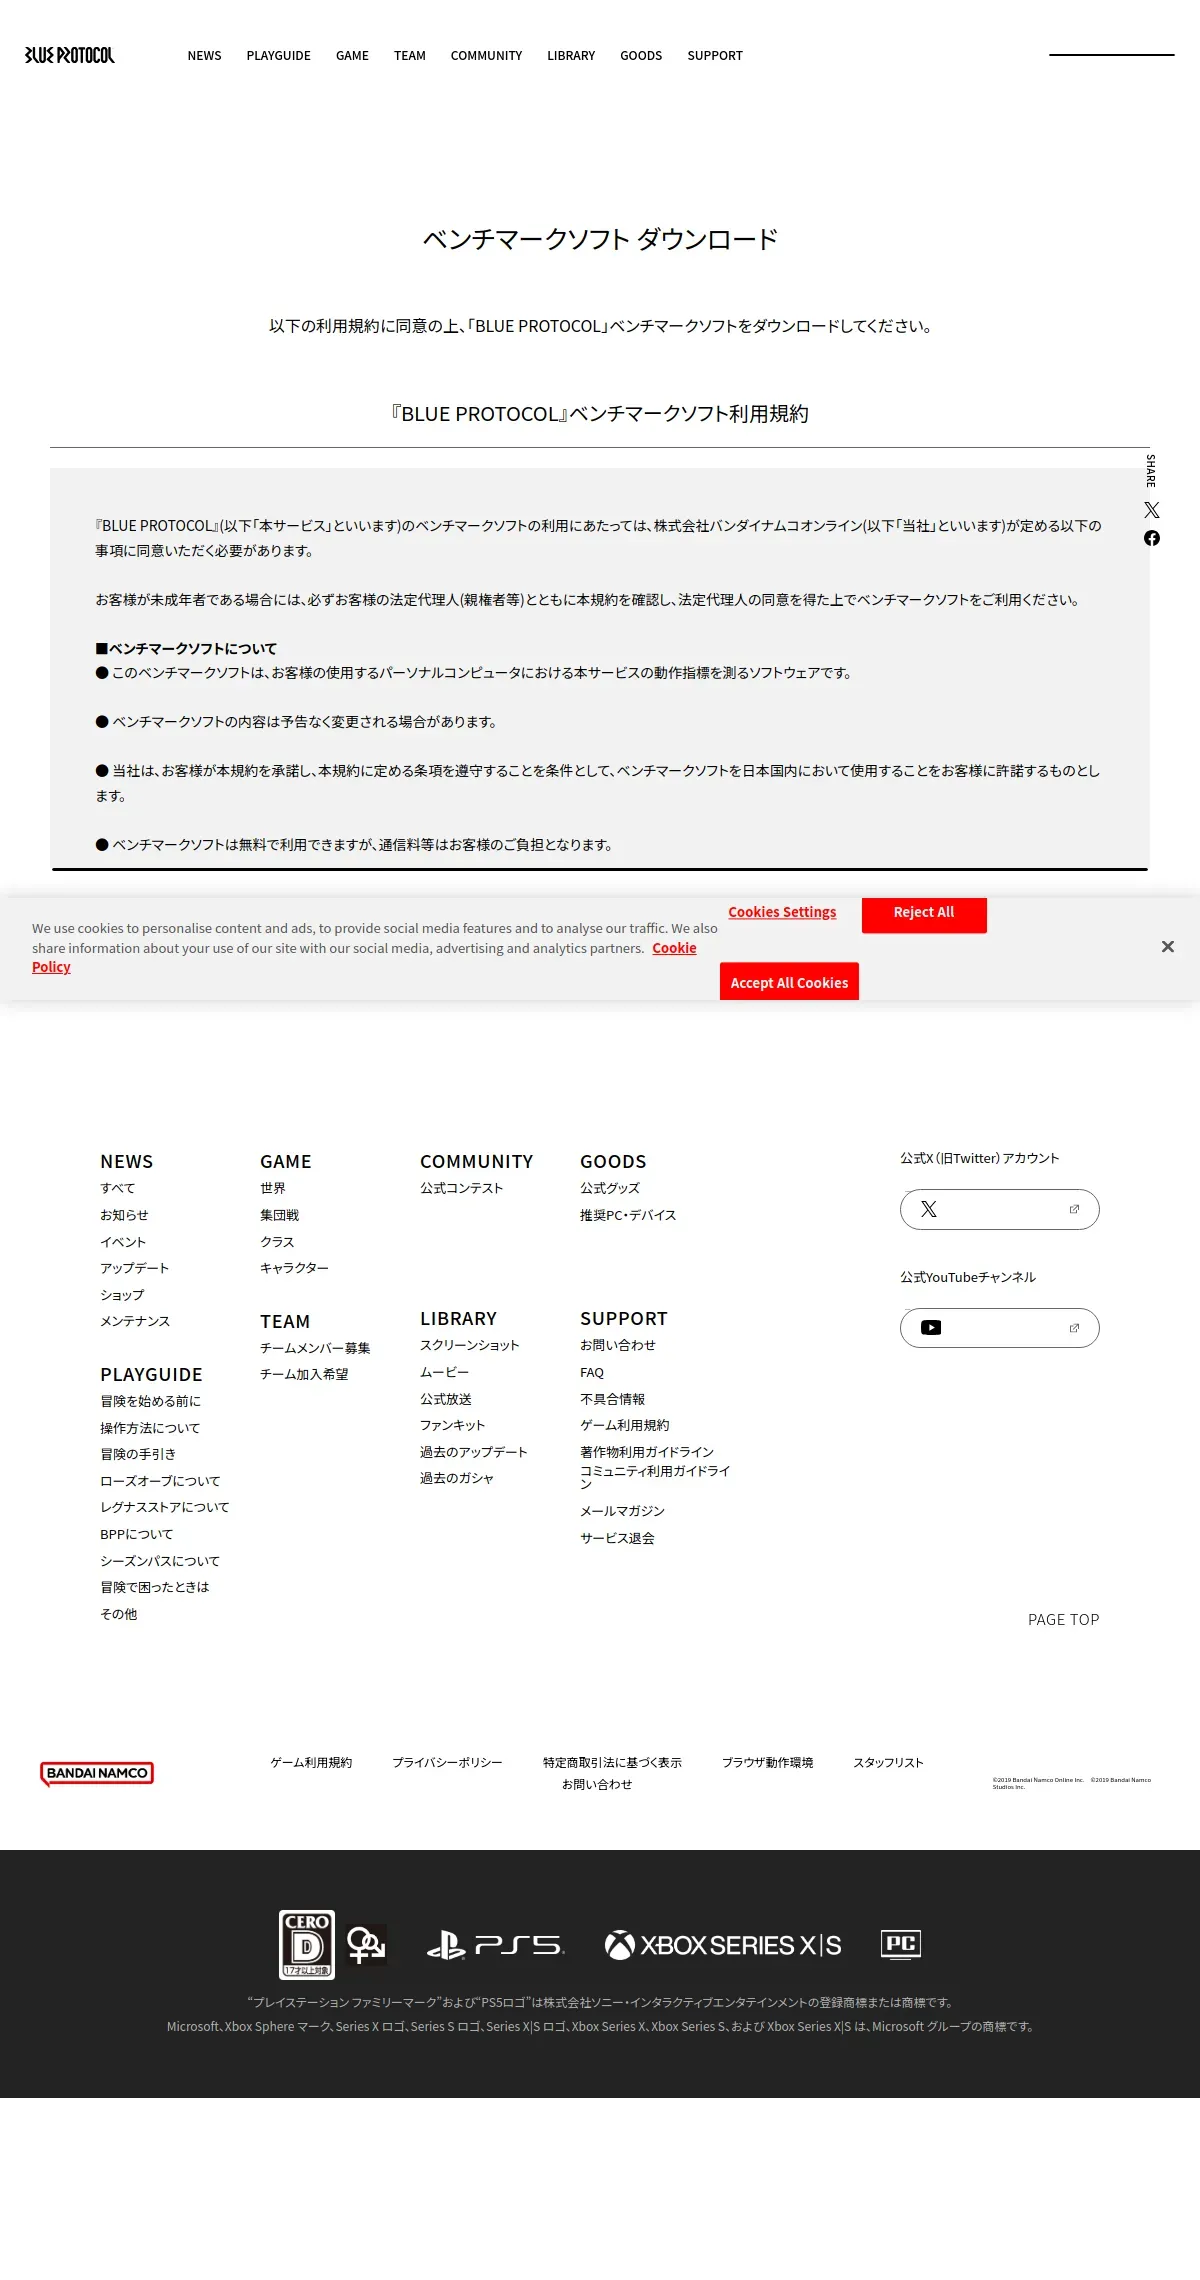Viewport: 1200px width, 2280px height.
Task: Open PLAYGUIDE in the top navigation
Action: coord(279,56)
